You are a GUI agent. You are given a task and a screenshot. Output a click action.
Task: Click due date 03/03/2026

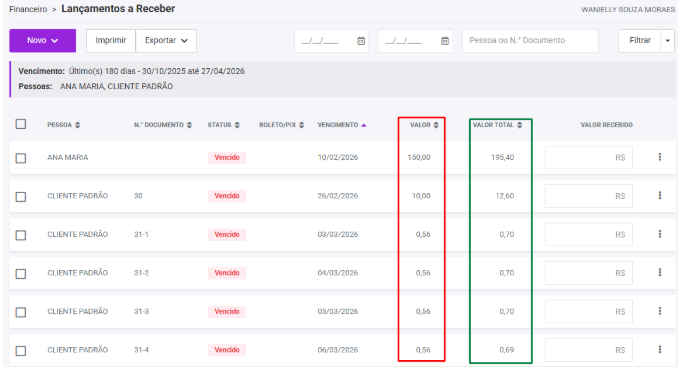[x=338, y=234]
